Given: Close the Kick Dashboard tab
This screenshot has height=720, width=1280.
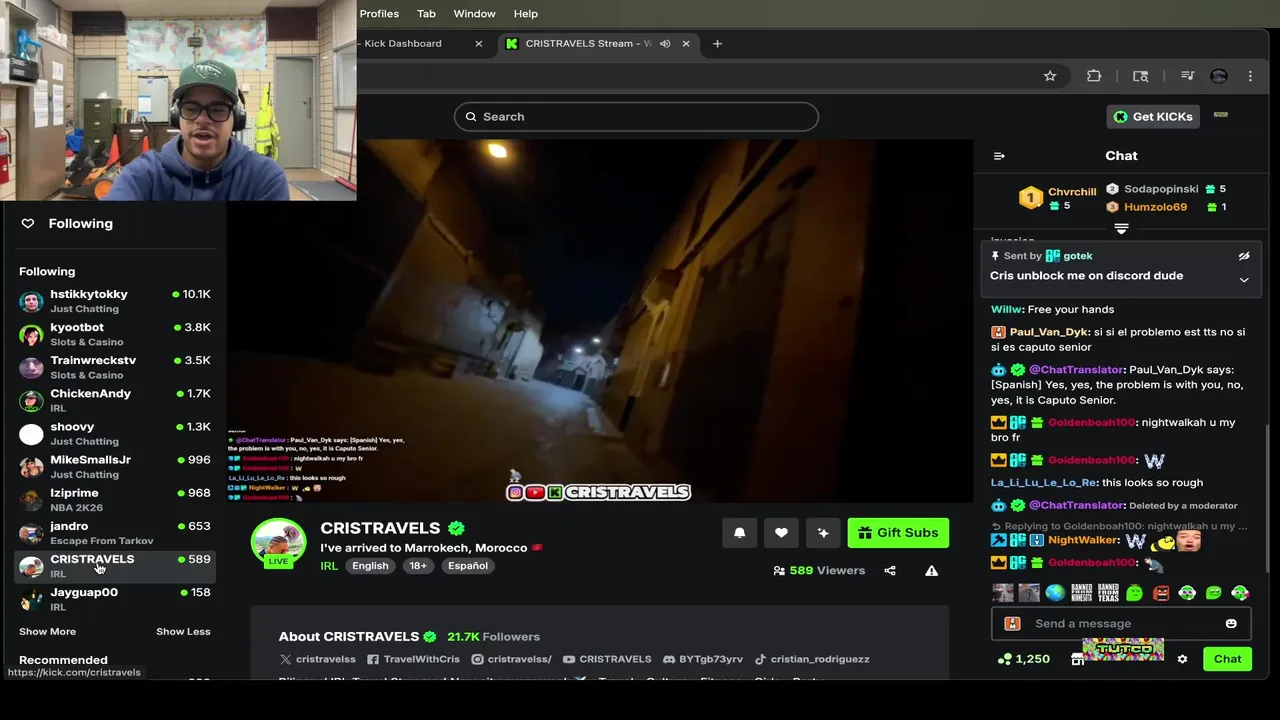Looking at the screenshot, I should [478, 44].
